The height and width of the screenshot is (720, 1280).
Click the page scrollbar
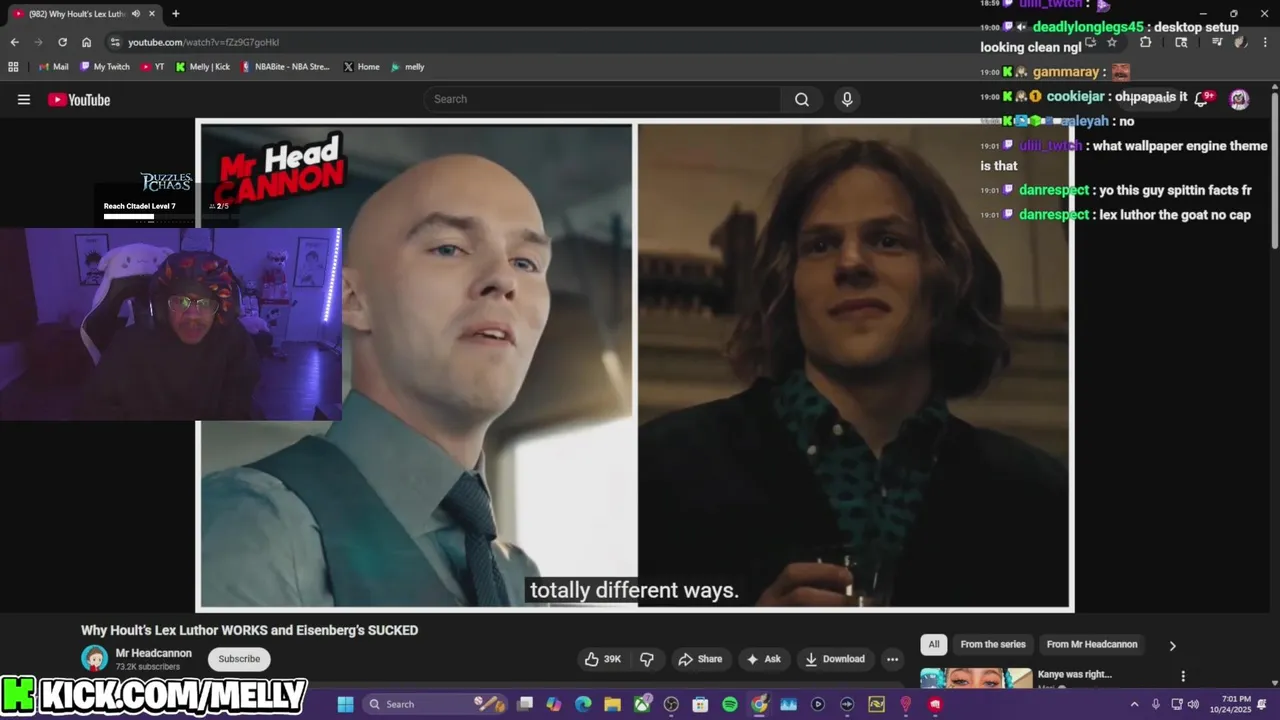pos(1274,170)
